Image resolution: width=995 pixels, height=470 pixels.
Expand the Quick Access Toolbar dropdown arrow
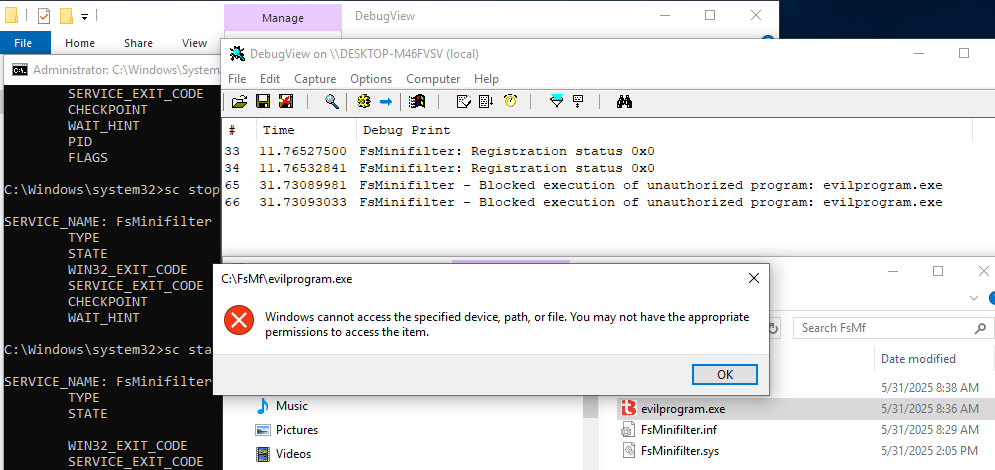click(x=84, y=17)
